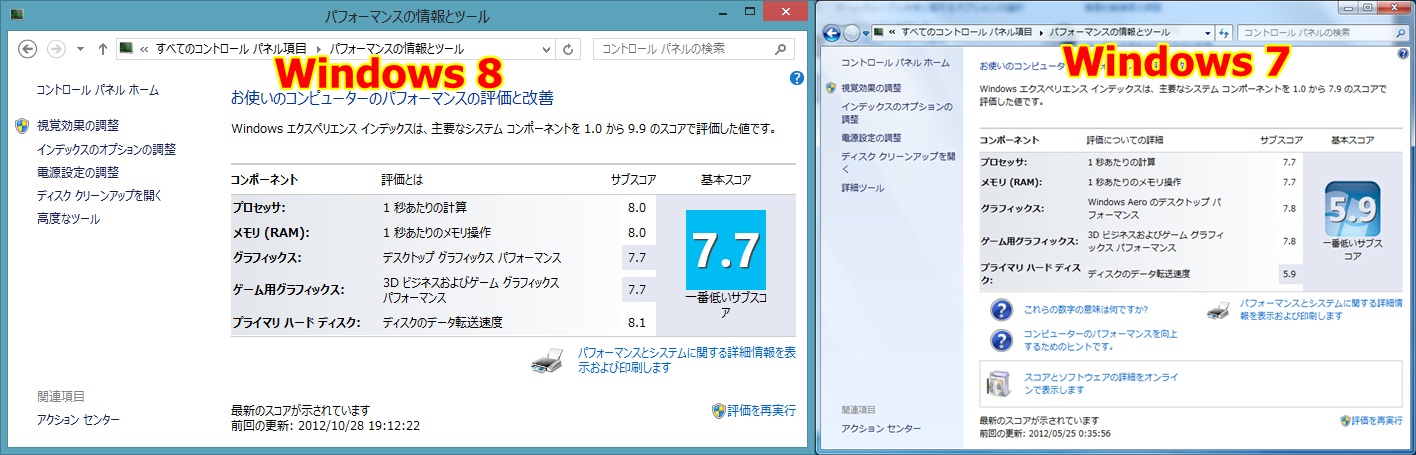The height and width of the screenshot is (455, 1416).
Task: Click question icon beside コンピューターのパフォーマンスを向上
Action: point(1001,340)
